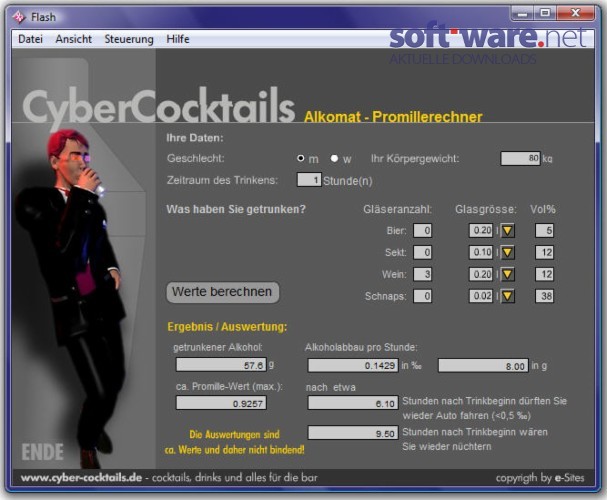Click the Bier Gläseranzahl field
Image resolution: width=607 pixels, height=500 pixels.
[x=422, y=231]
